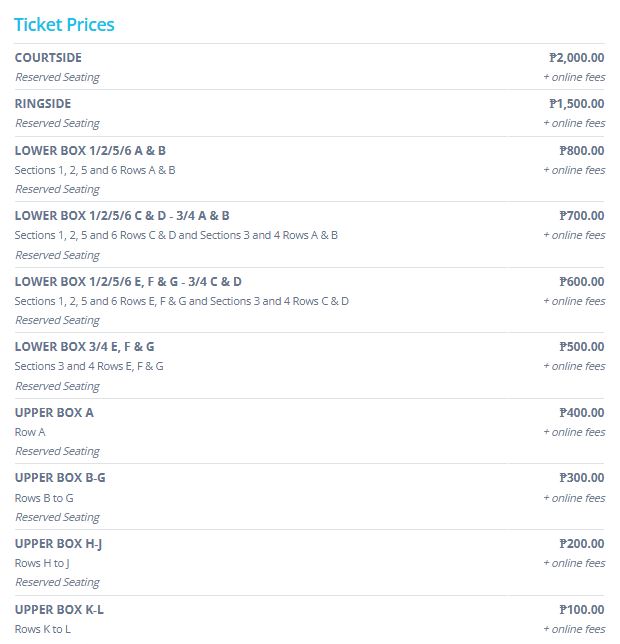Choose the RINGSIDE ticket title
The width and height of the screenshot is (620, 644).
click(43, 104)
